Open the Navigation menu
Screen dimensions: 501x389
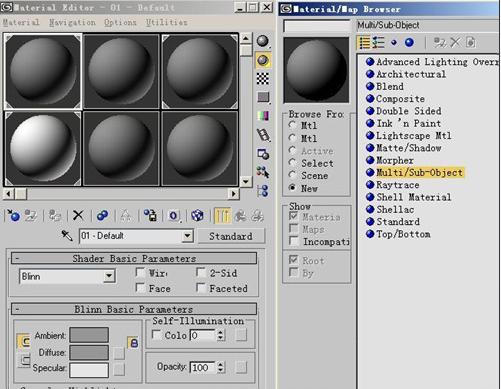pos(72,22)
